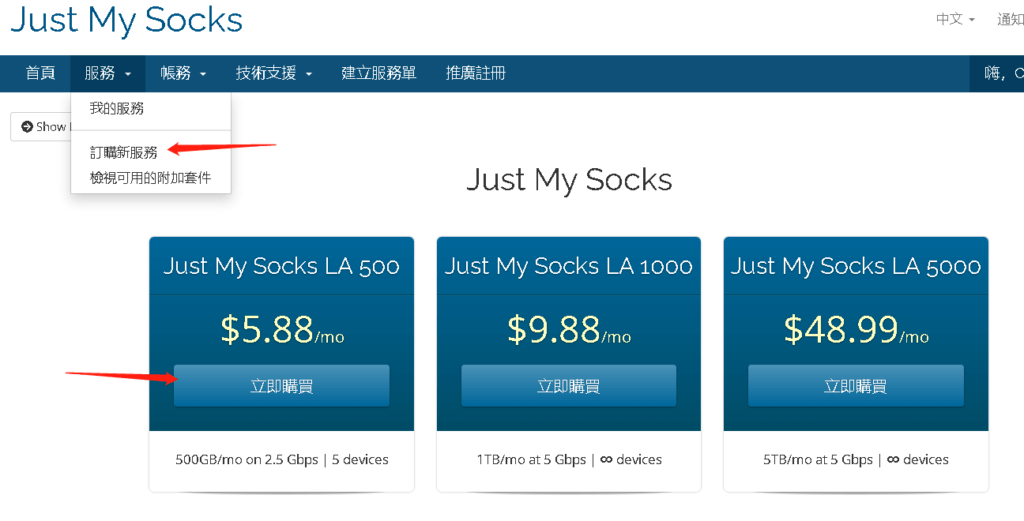Select 檢視可用的附加套件 menu entry
The width and height of the screenshot is (1024, 521).
[150, 178]
